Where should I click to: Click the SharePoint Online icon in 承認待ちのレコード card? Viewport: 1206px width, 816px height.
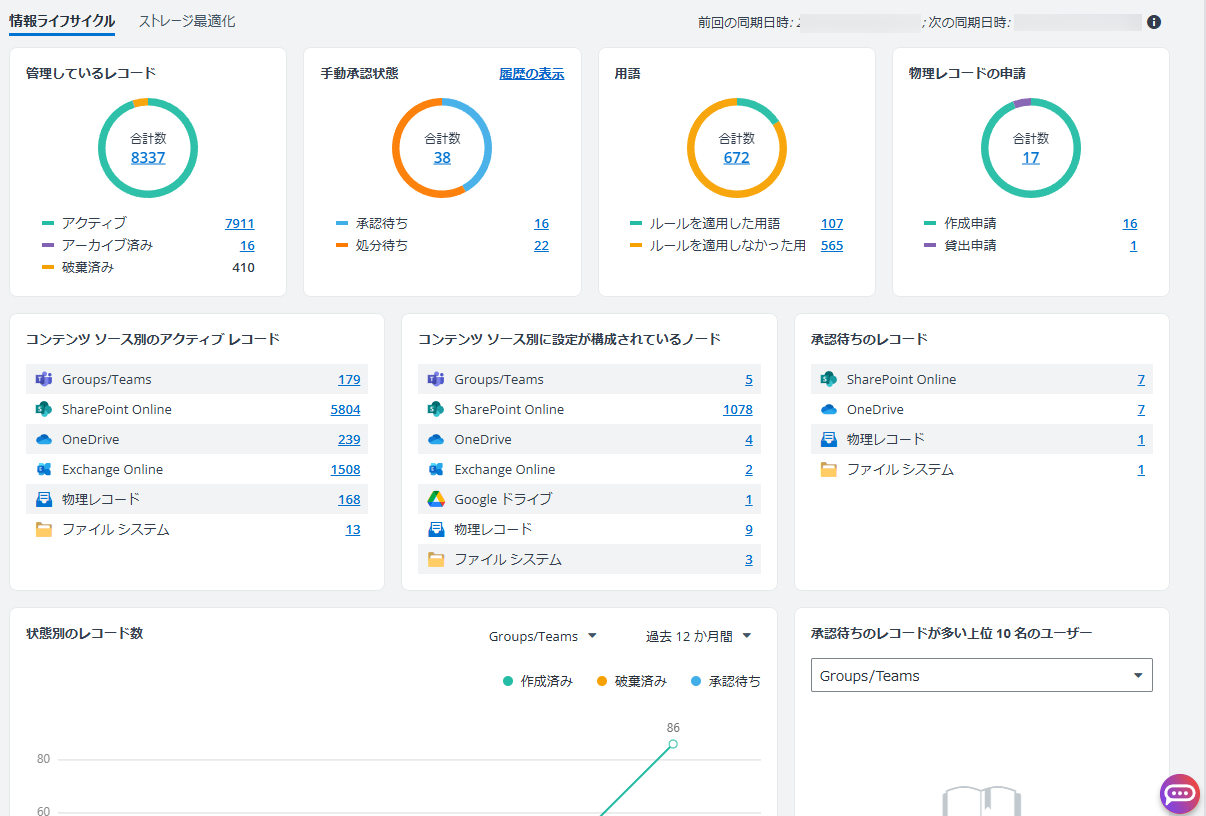828,379
